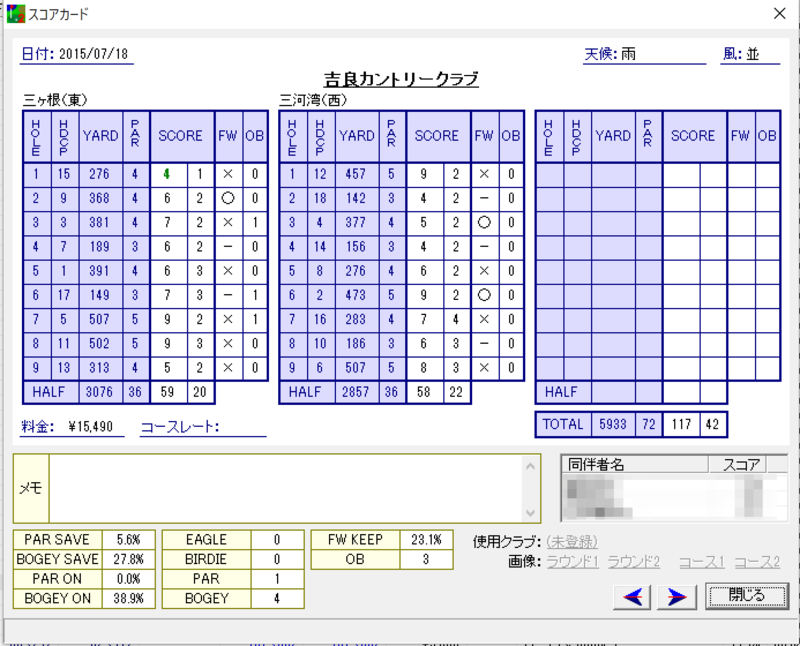Click inside the メモ text area
Viewport: 800px width, 646px height.
click(x=285, y=488)
